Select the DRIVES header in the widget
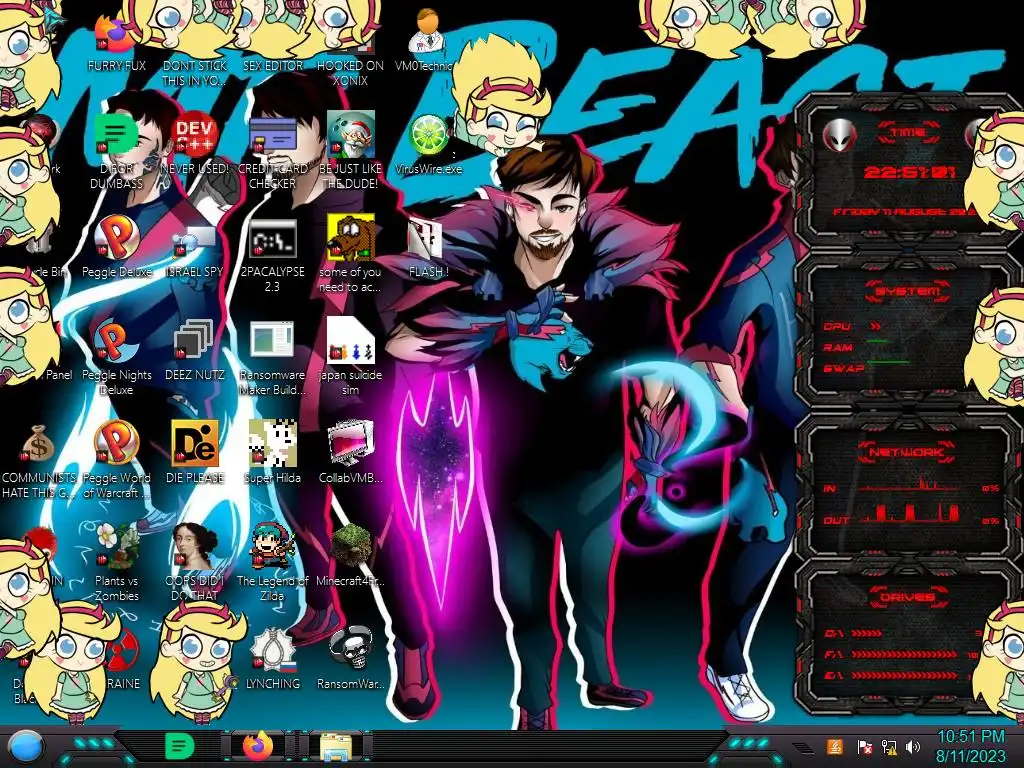Screen dimensions: 1024x768 (906, 597)
